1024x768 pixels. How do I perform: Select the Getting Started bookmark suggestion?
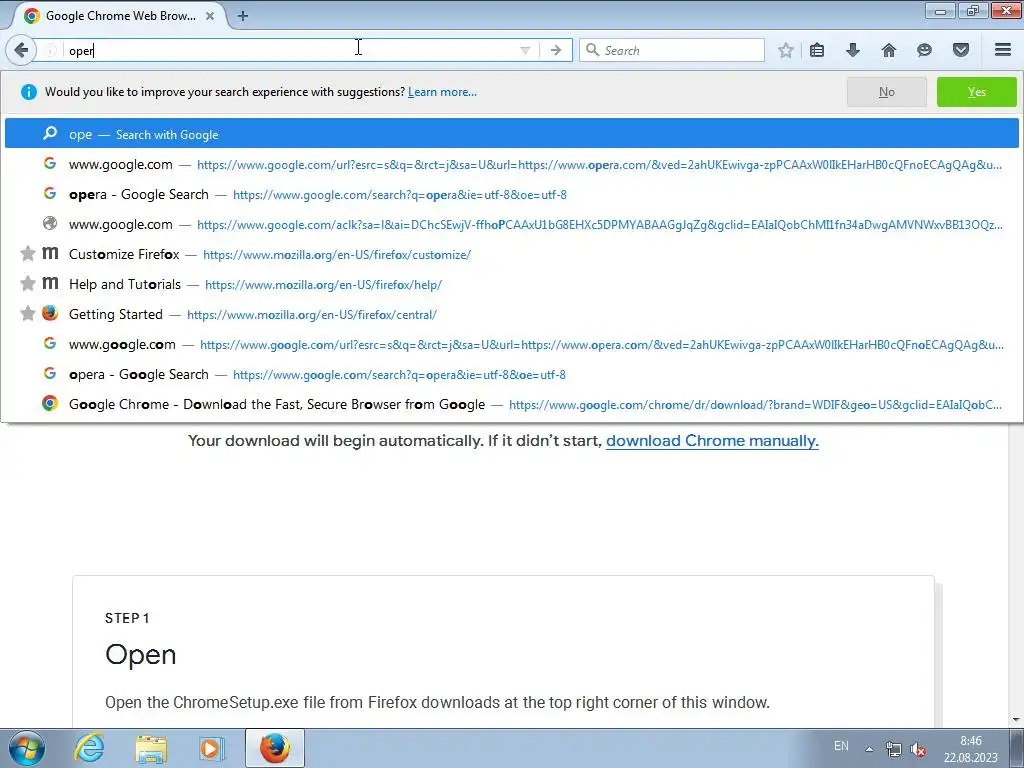click(511, 315)
